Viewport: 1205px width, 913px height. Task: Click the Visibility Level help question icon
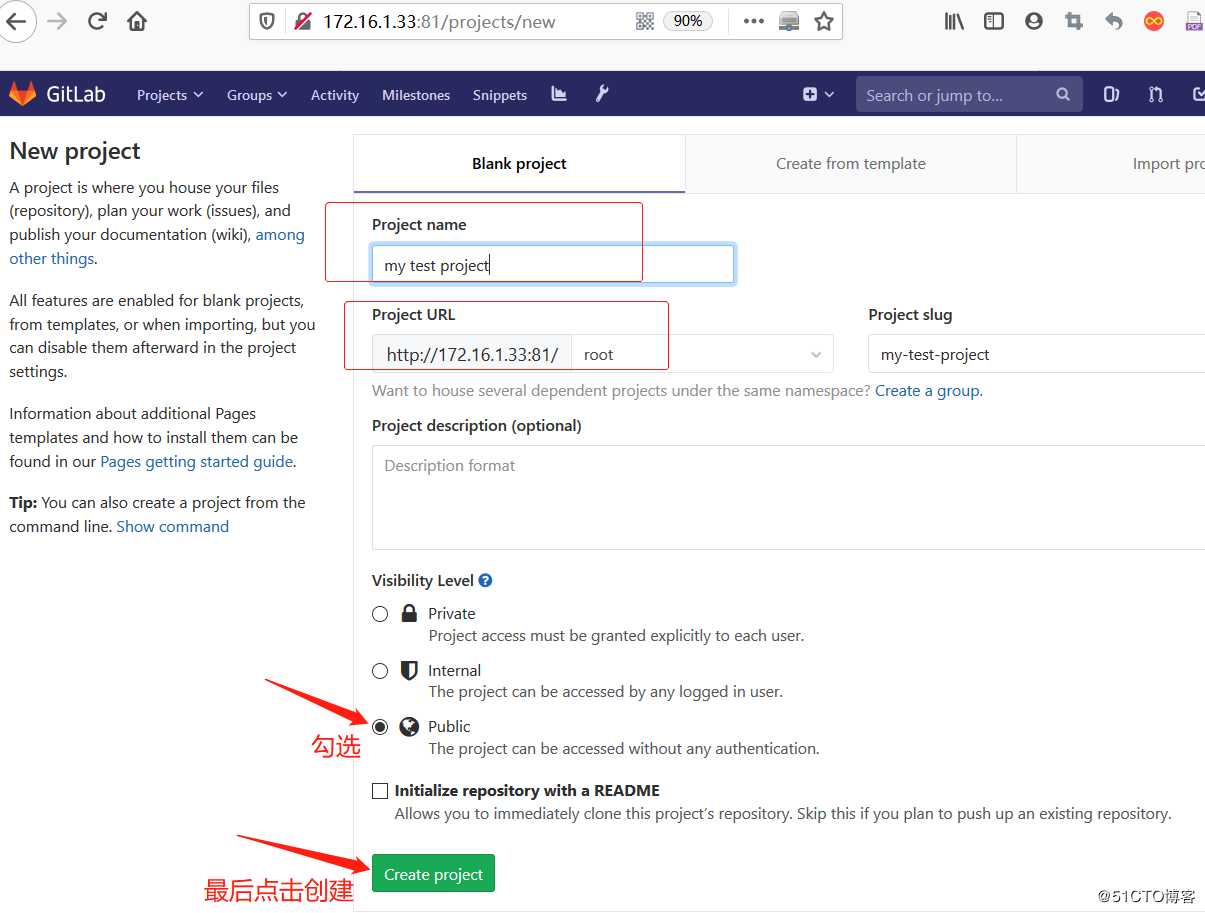tap(485, 580)
